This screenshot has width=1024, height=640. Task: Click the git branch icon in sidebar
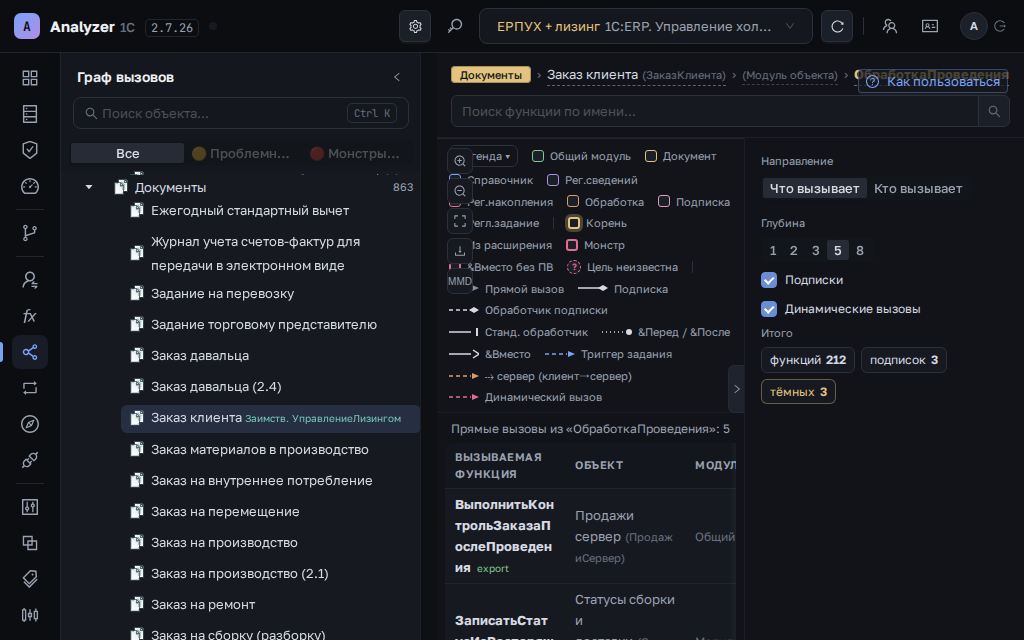point(29,232)
